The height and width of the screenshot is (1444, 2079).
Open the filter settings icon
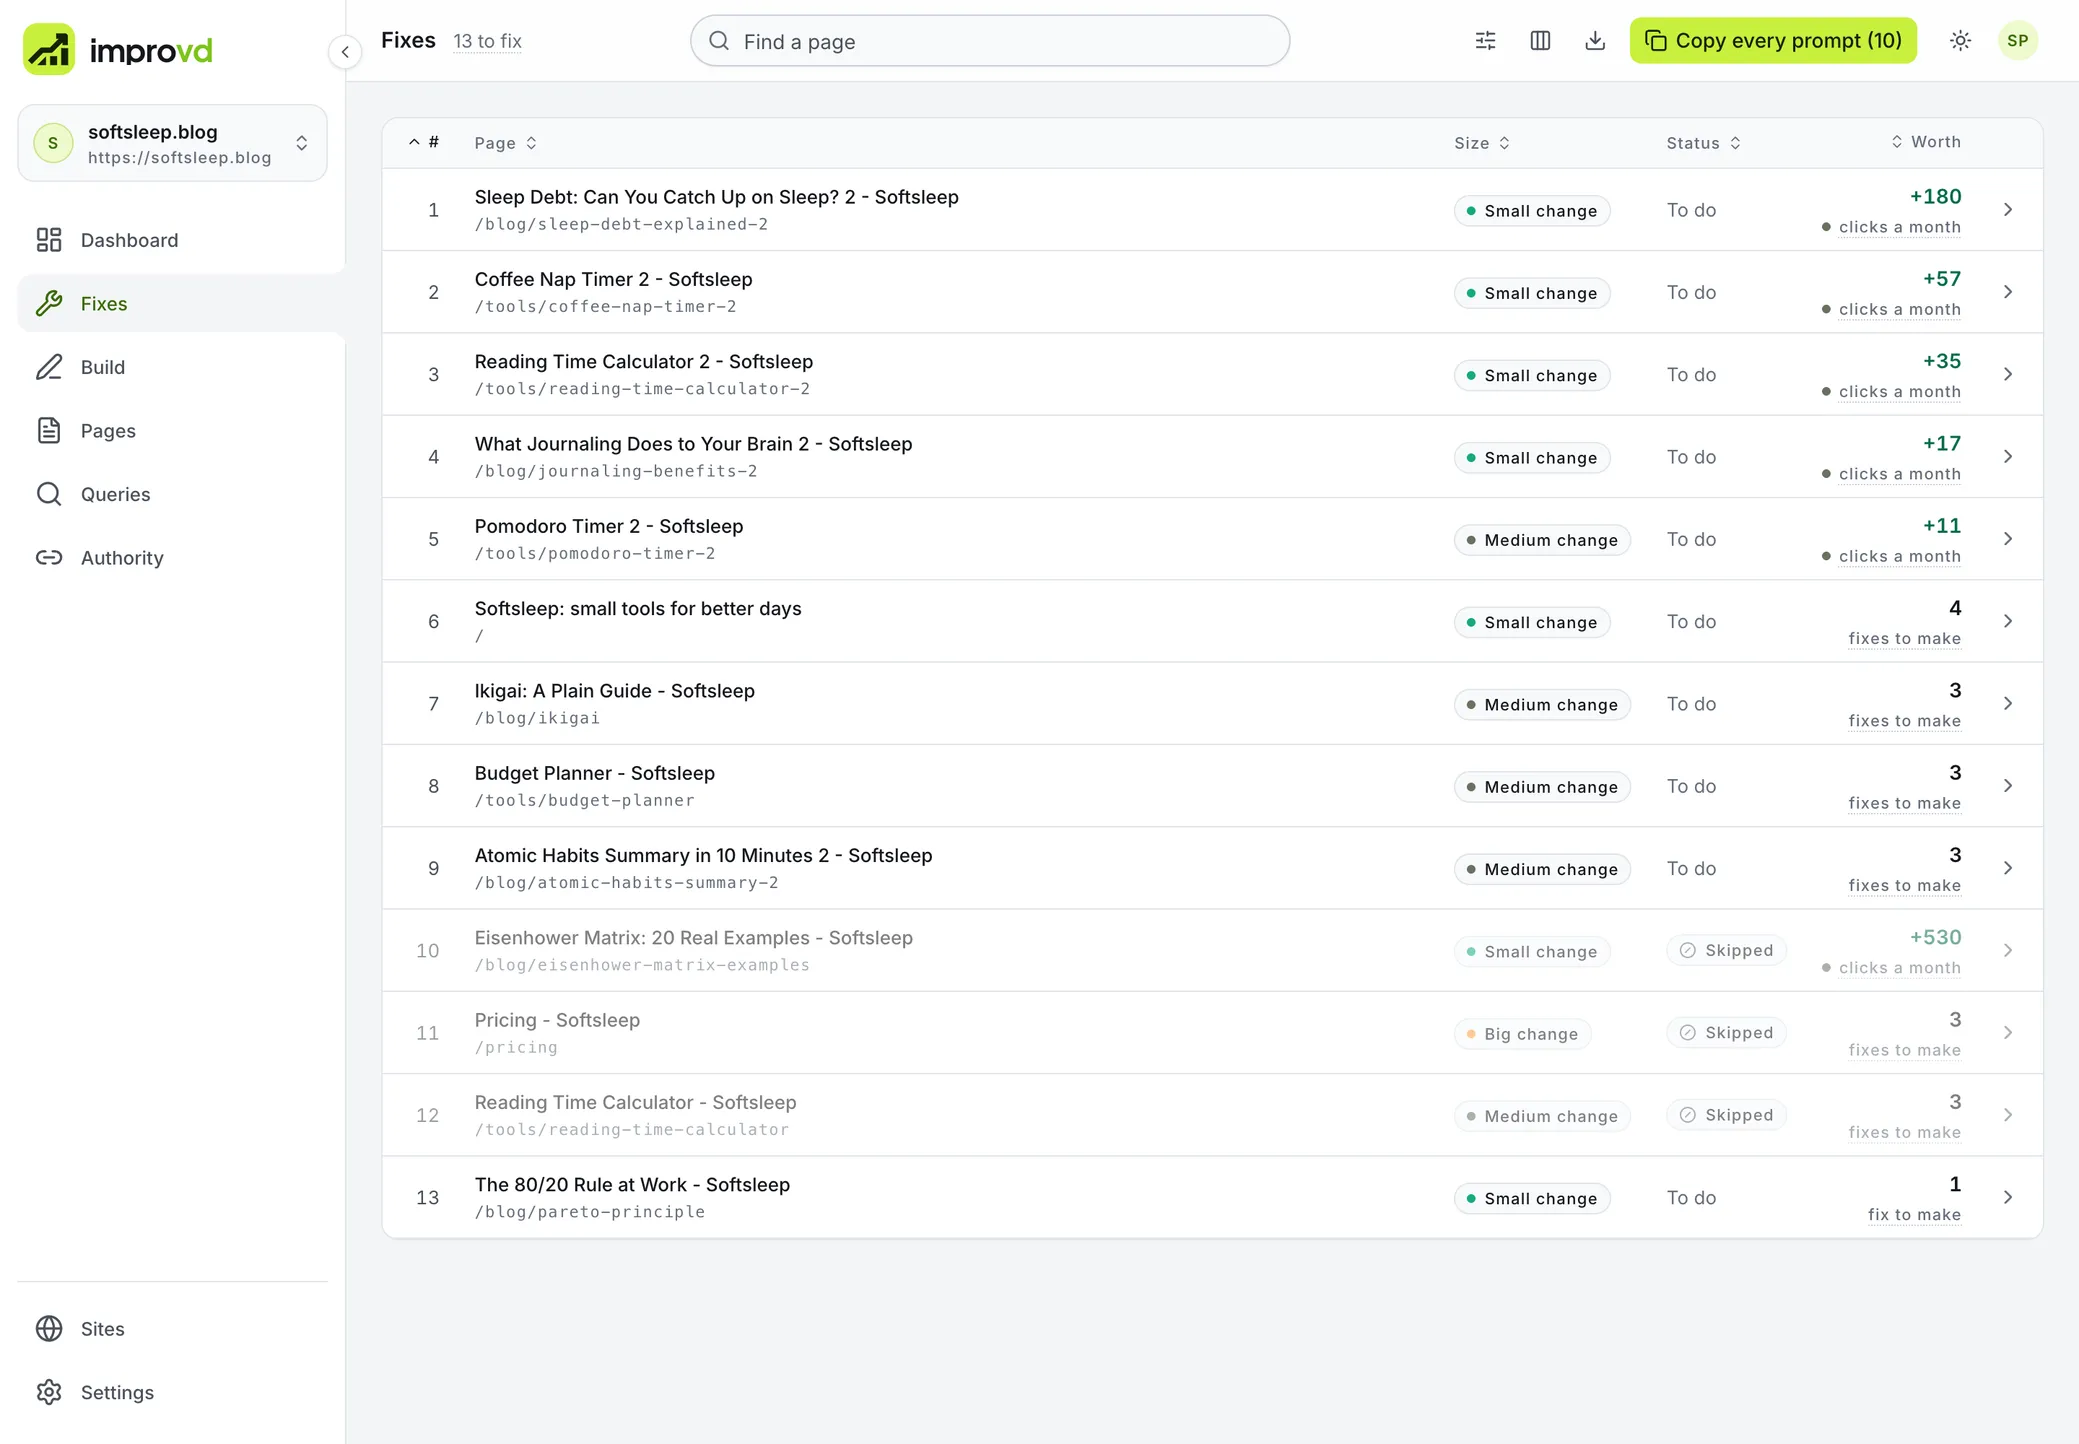tap(1486, 41)
